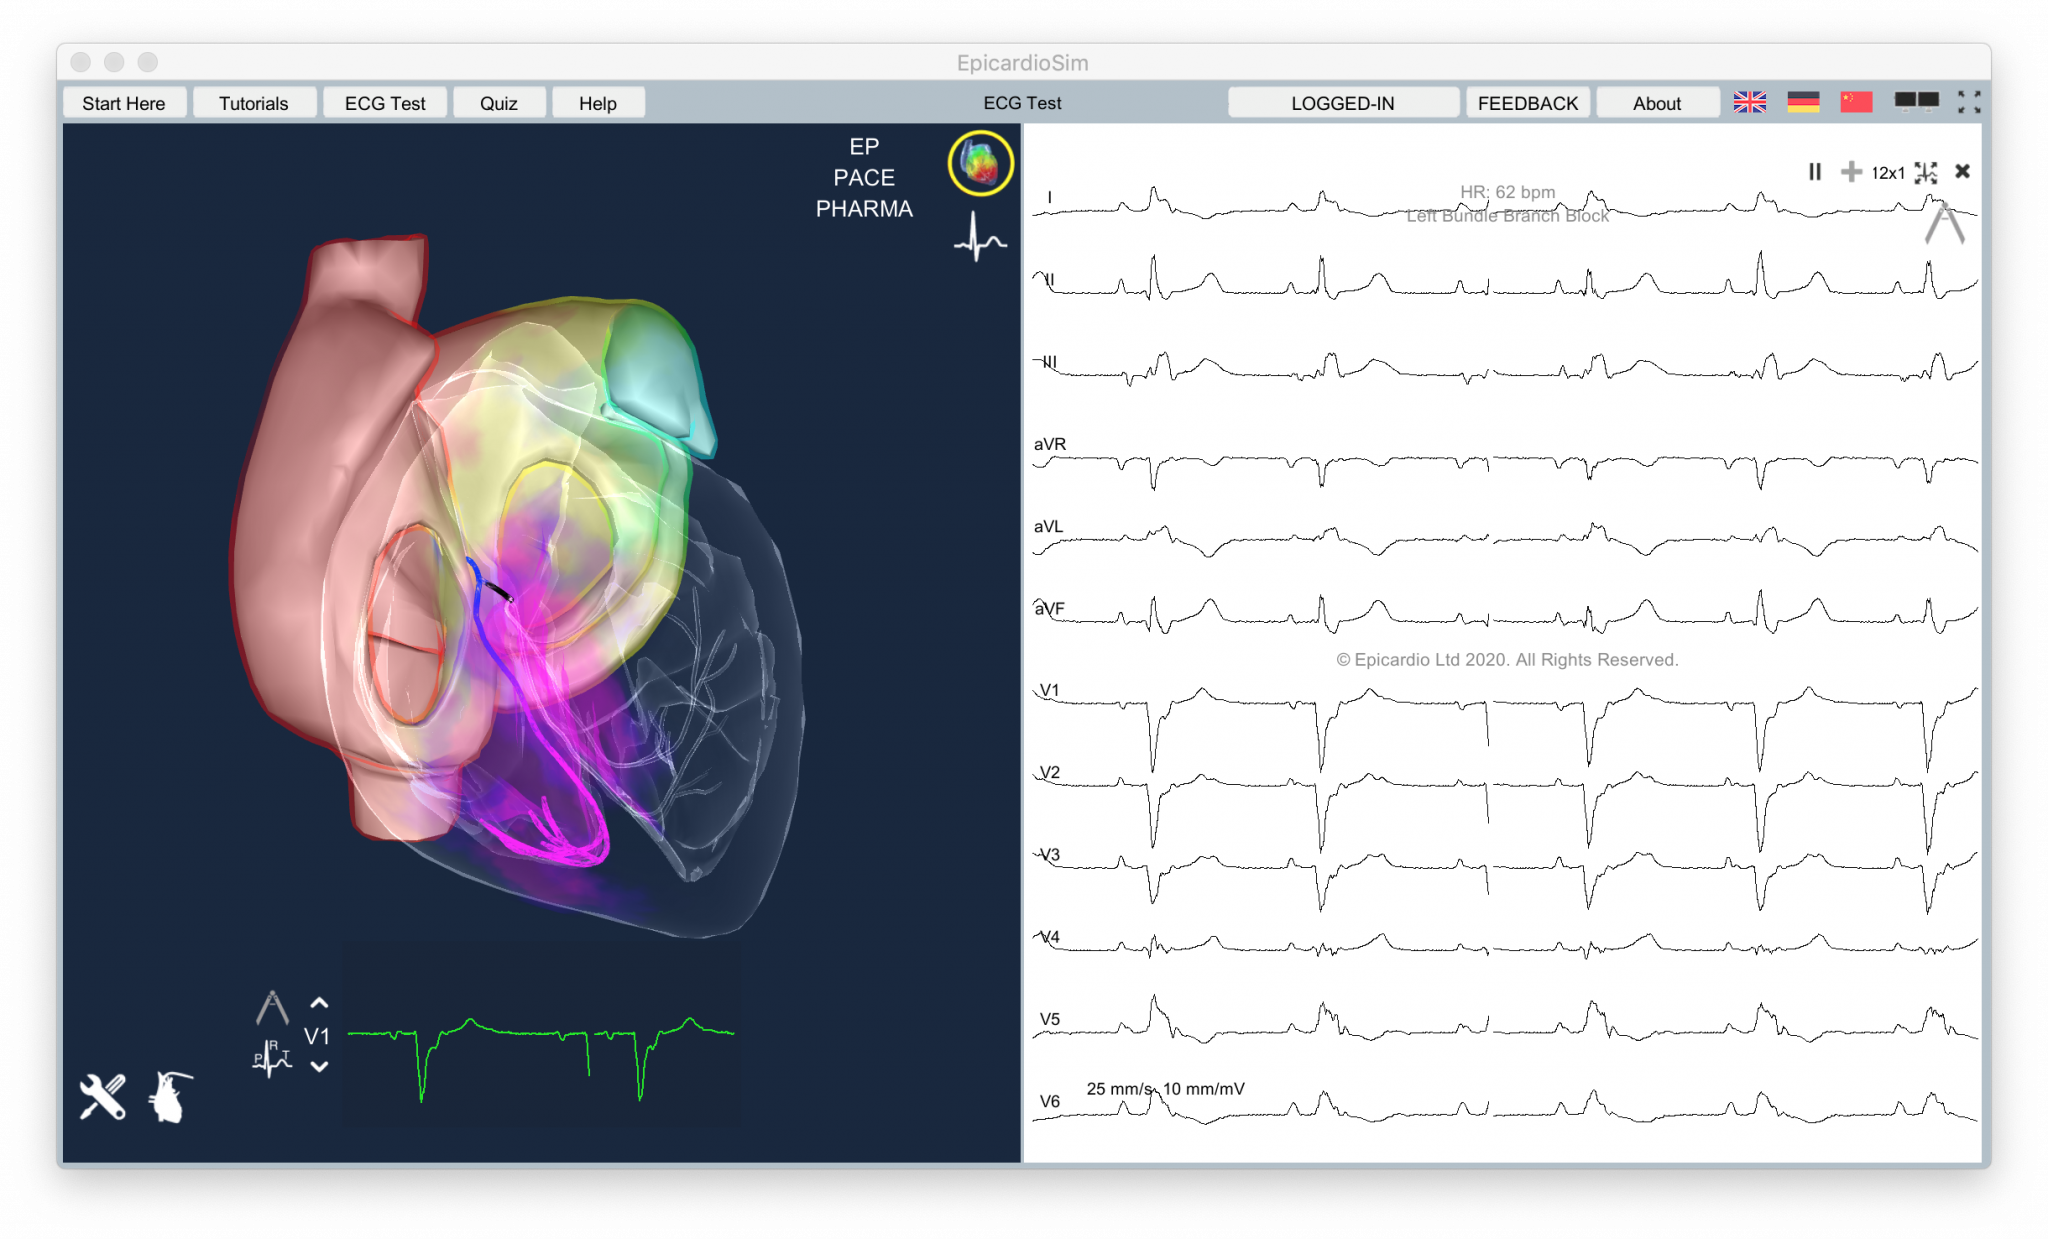Click the ECG waveform icon below the heart thumbnail
The height and width of the screenshot is (1239, 2048).
click(x=979, y=238)
